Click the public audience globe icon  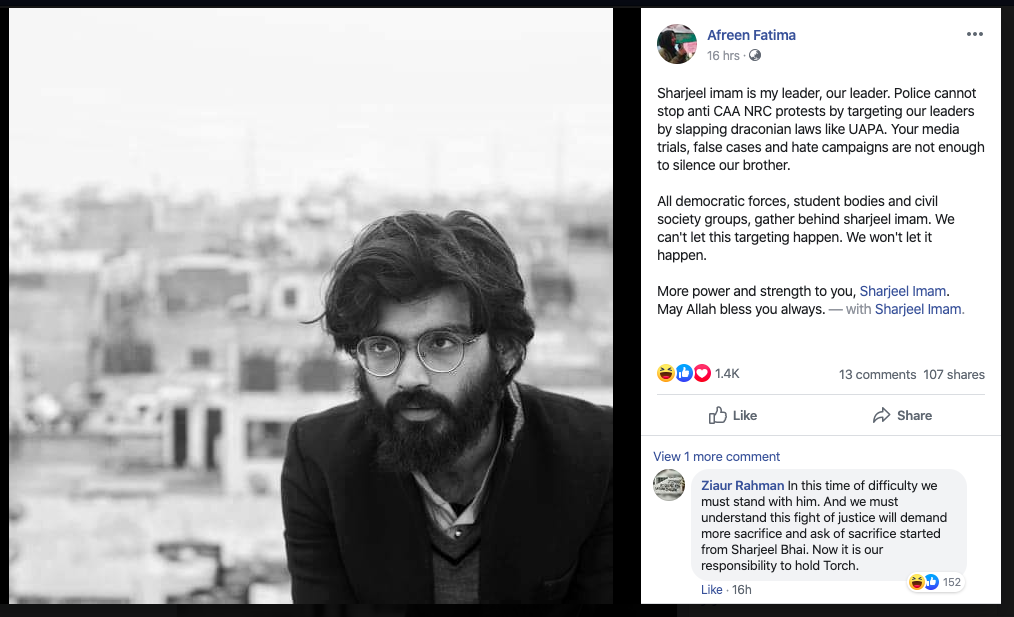click(x=755, y=56)
